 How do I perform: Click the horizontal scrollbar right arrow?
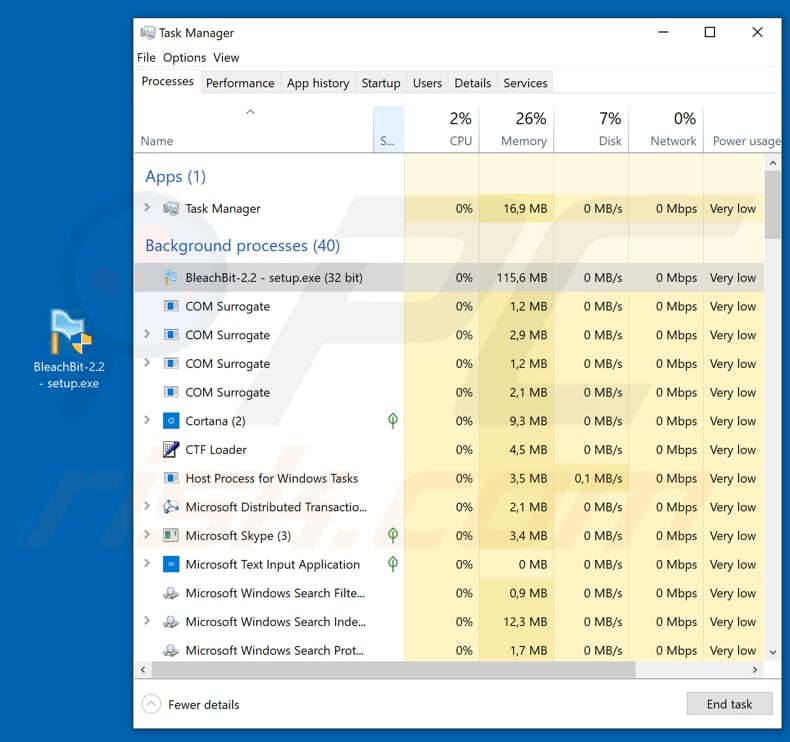(757, 669)
